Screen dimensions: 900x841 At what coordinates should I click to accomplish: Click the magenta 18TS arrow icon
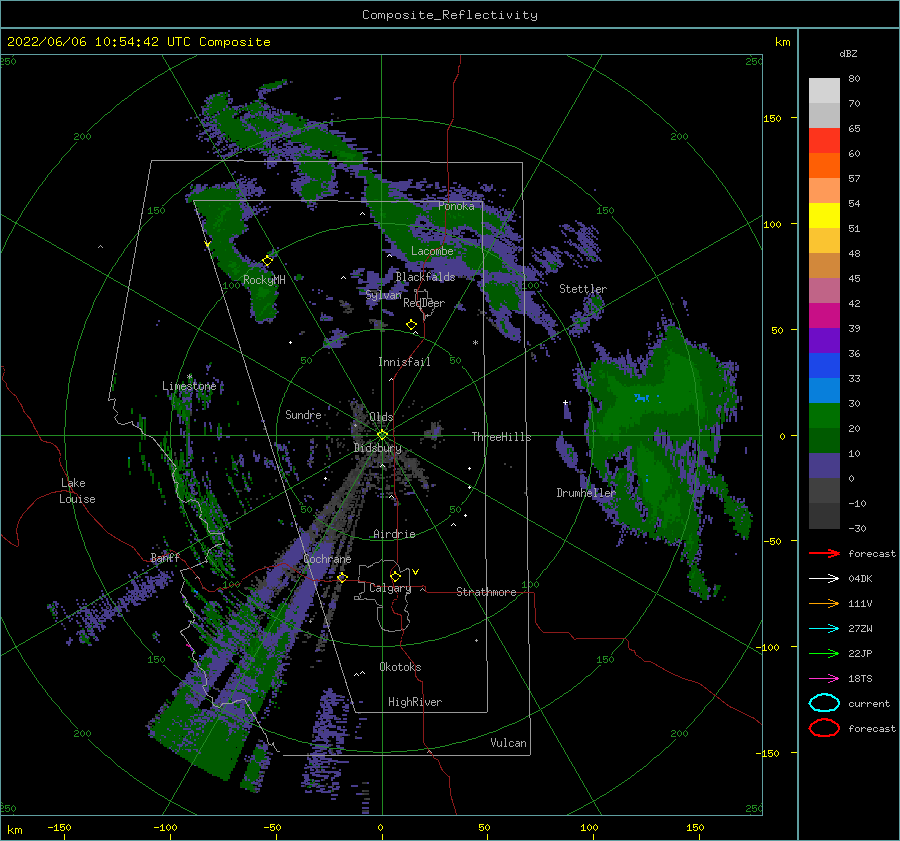tap(824, 679)
